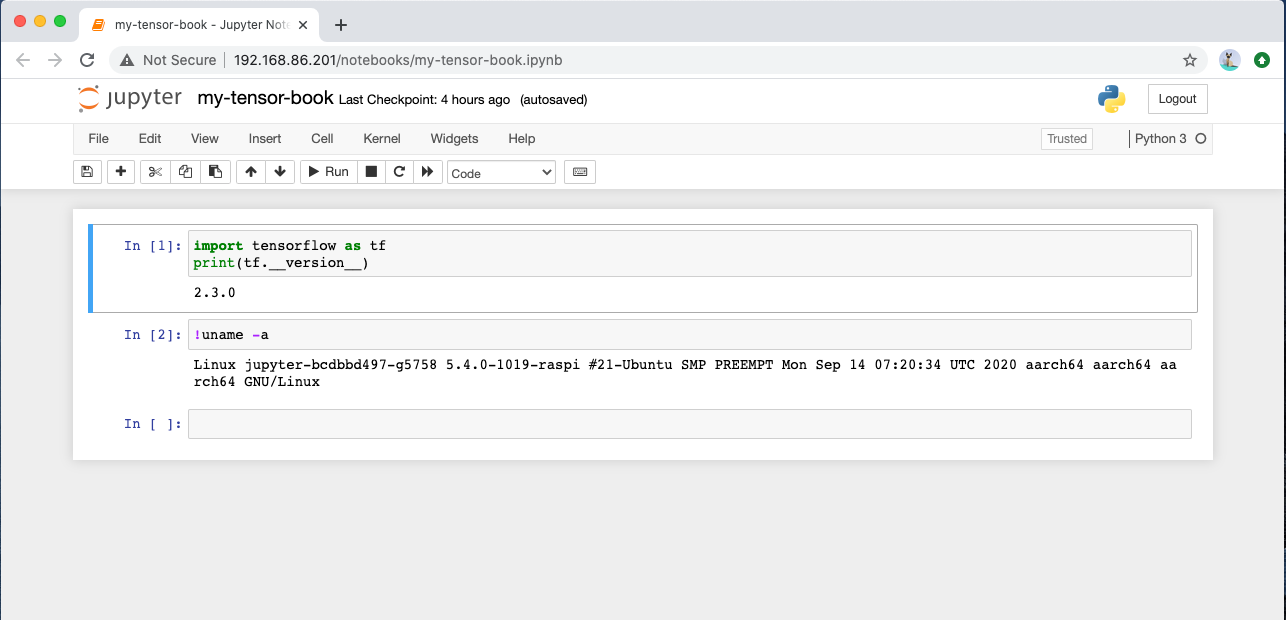The height and width of the screenshot is (620, 1286).
Task: Move selected cell up
Action: click(250, 171)
